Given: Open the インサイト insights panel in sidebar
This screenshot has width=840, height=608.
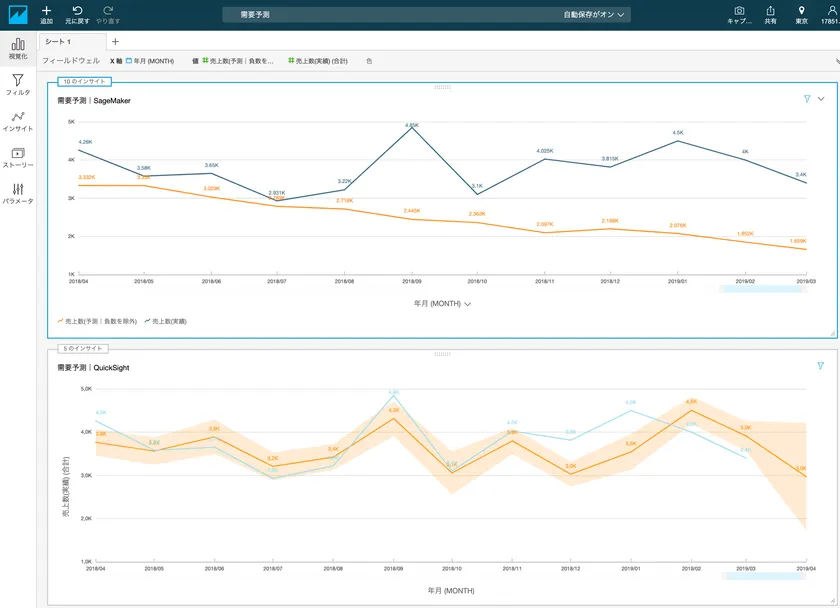Looking at the screenshot, I should coord(18,121).
